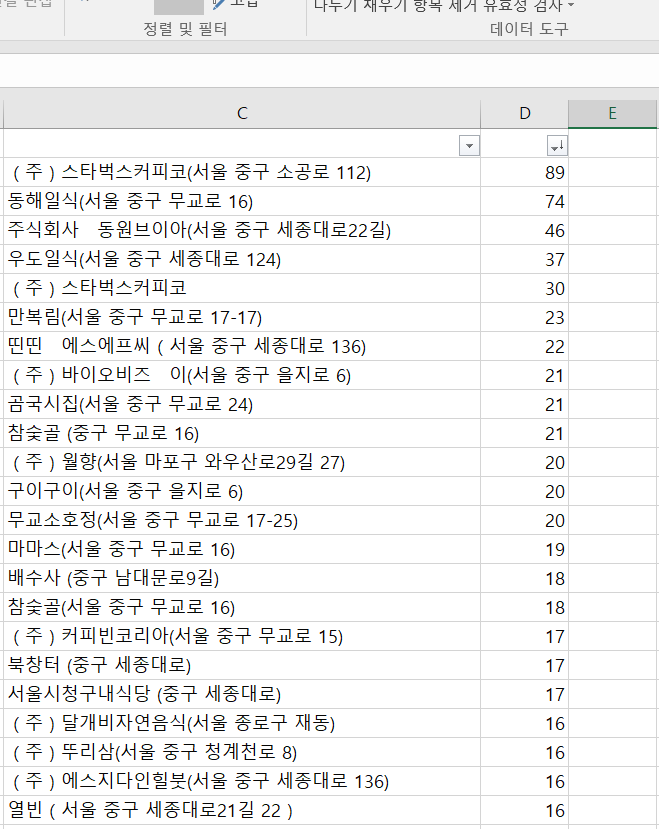Select the ( 주 ) 뚜리삼 cell

[242, 753]
